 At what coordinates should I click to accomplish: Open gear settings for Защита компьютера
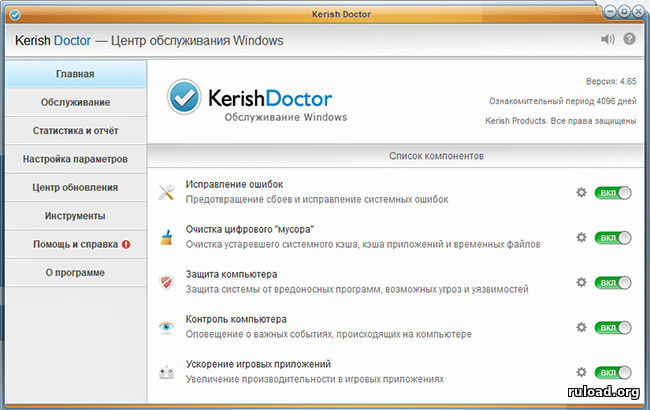coord(581,282)
